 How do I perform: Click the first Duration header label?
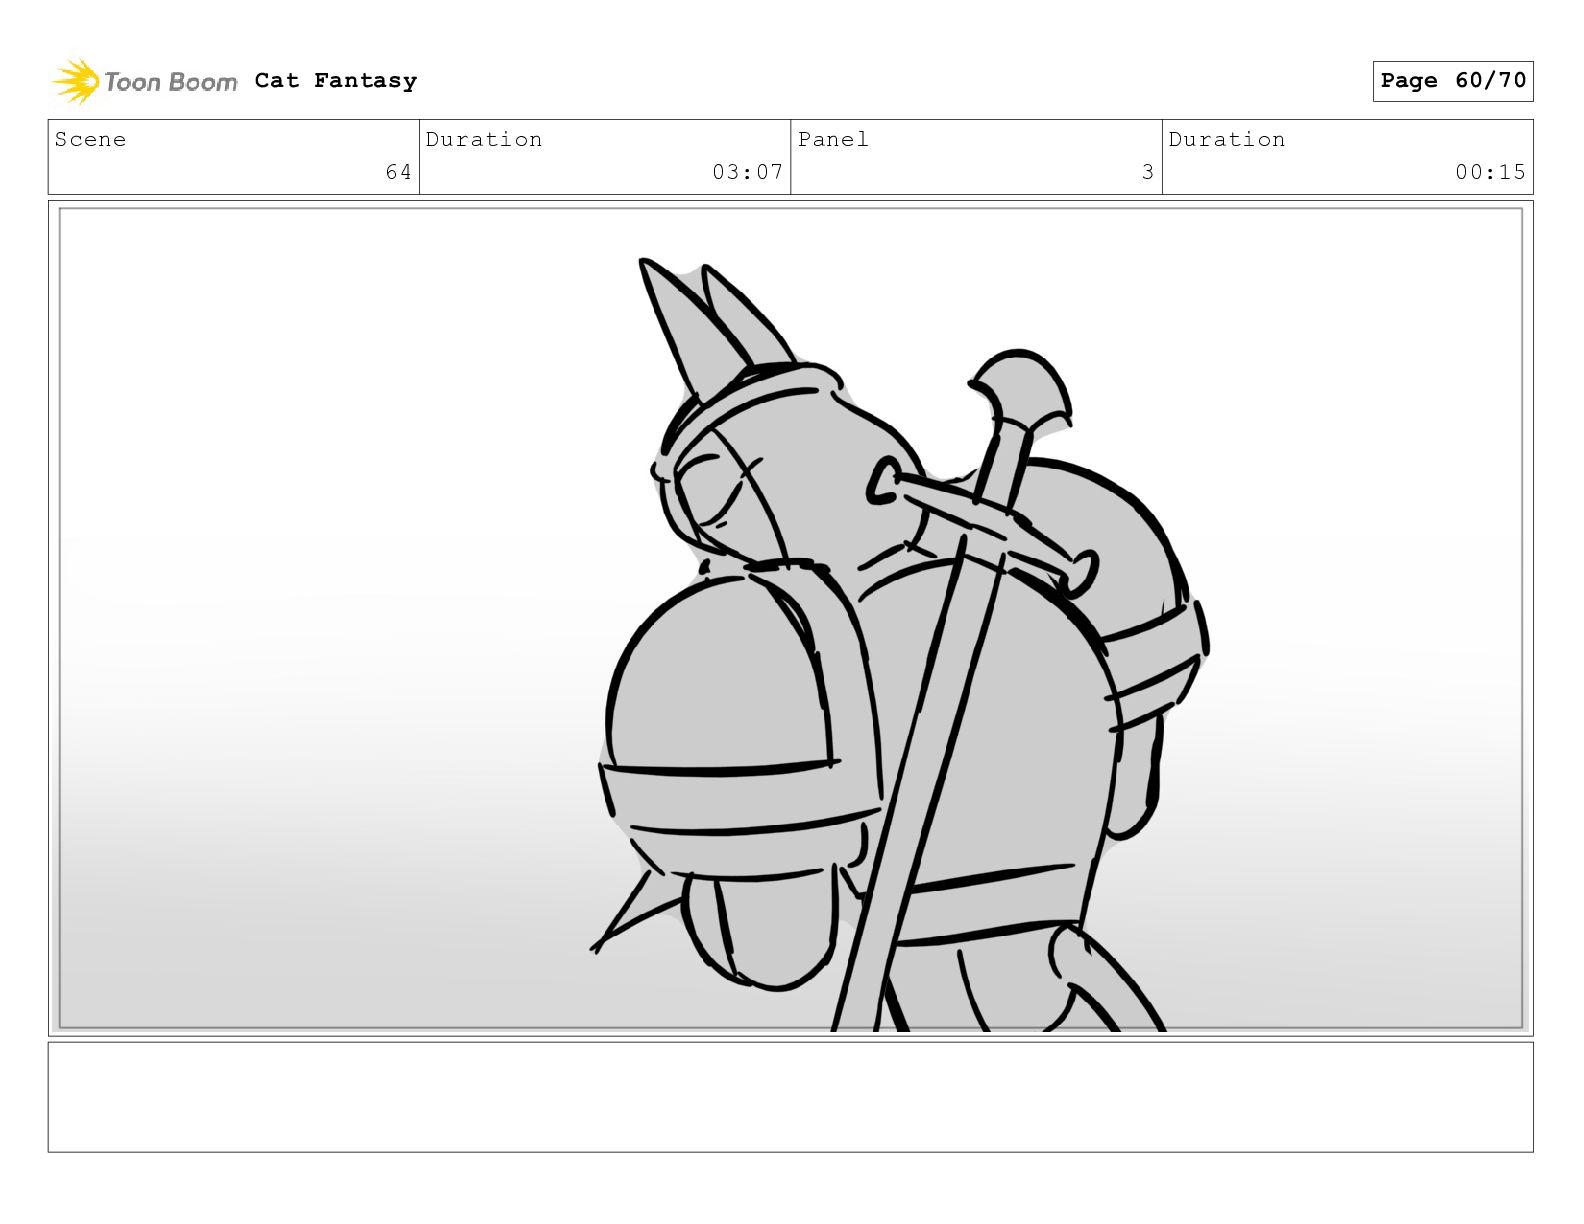point(484,139)
